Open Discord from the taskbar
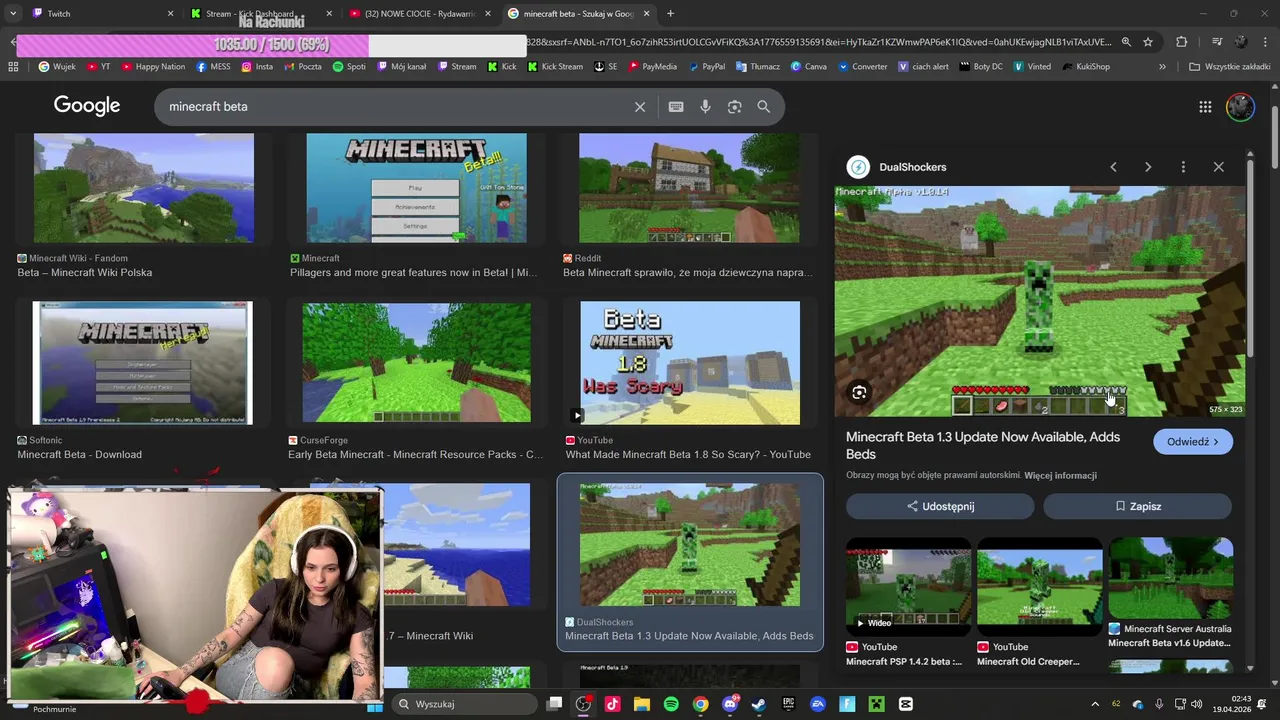This screenshot has width=1280, height=720. point(730,705)
